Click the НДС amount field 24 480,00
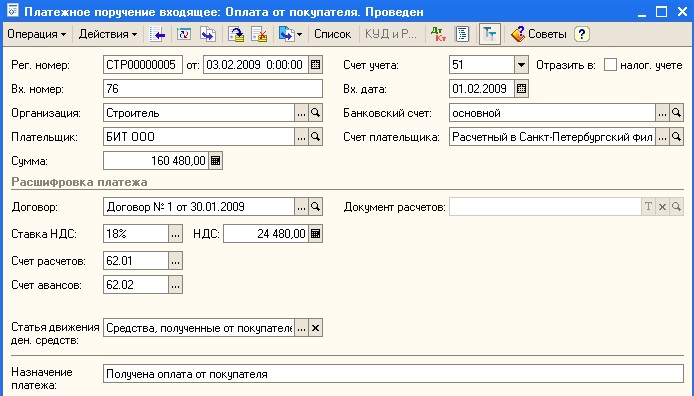This screenshot has width=694, height=396. pyautogui.click(x=266, y=234)
